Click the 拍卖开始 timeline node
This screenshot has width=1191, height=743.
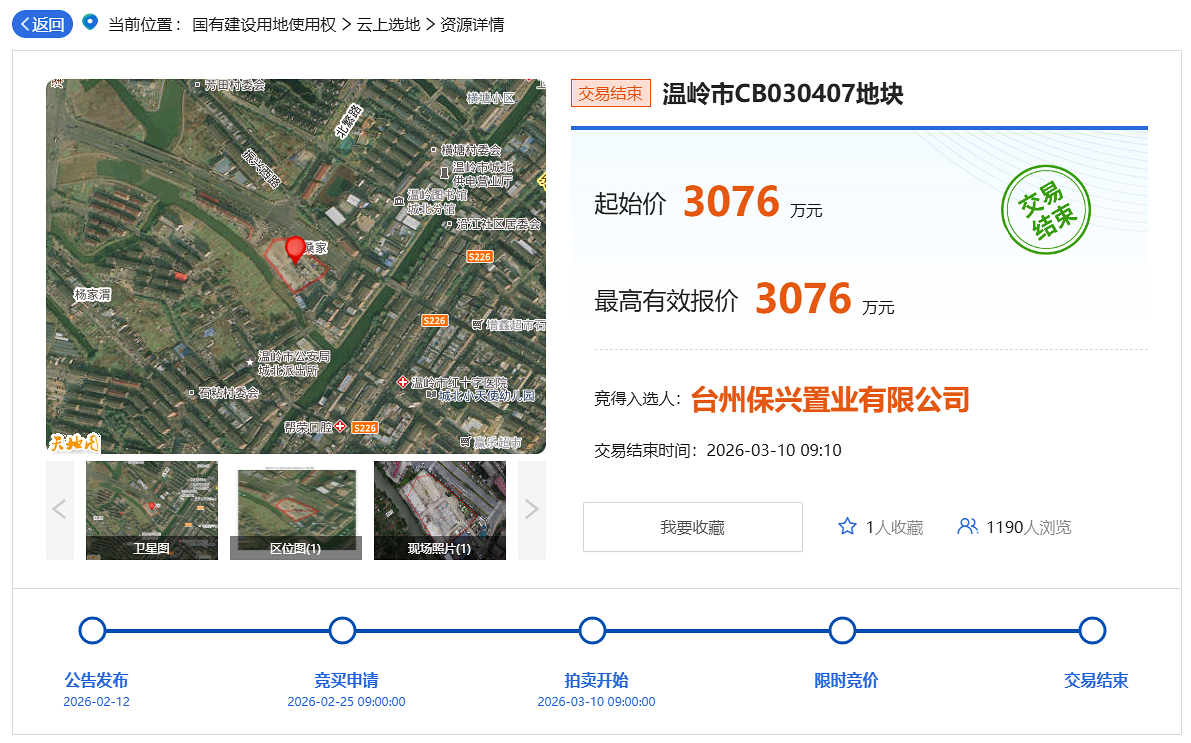click(x=592, y=630)
